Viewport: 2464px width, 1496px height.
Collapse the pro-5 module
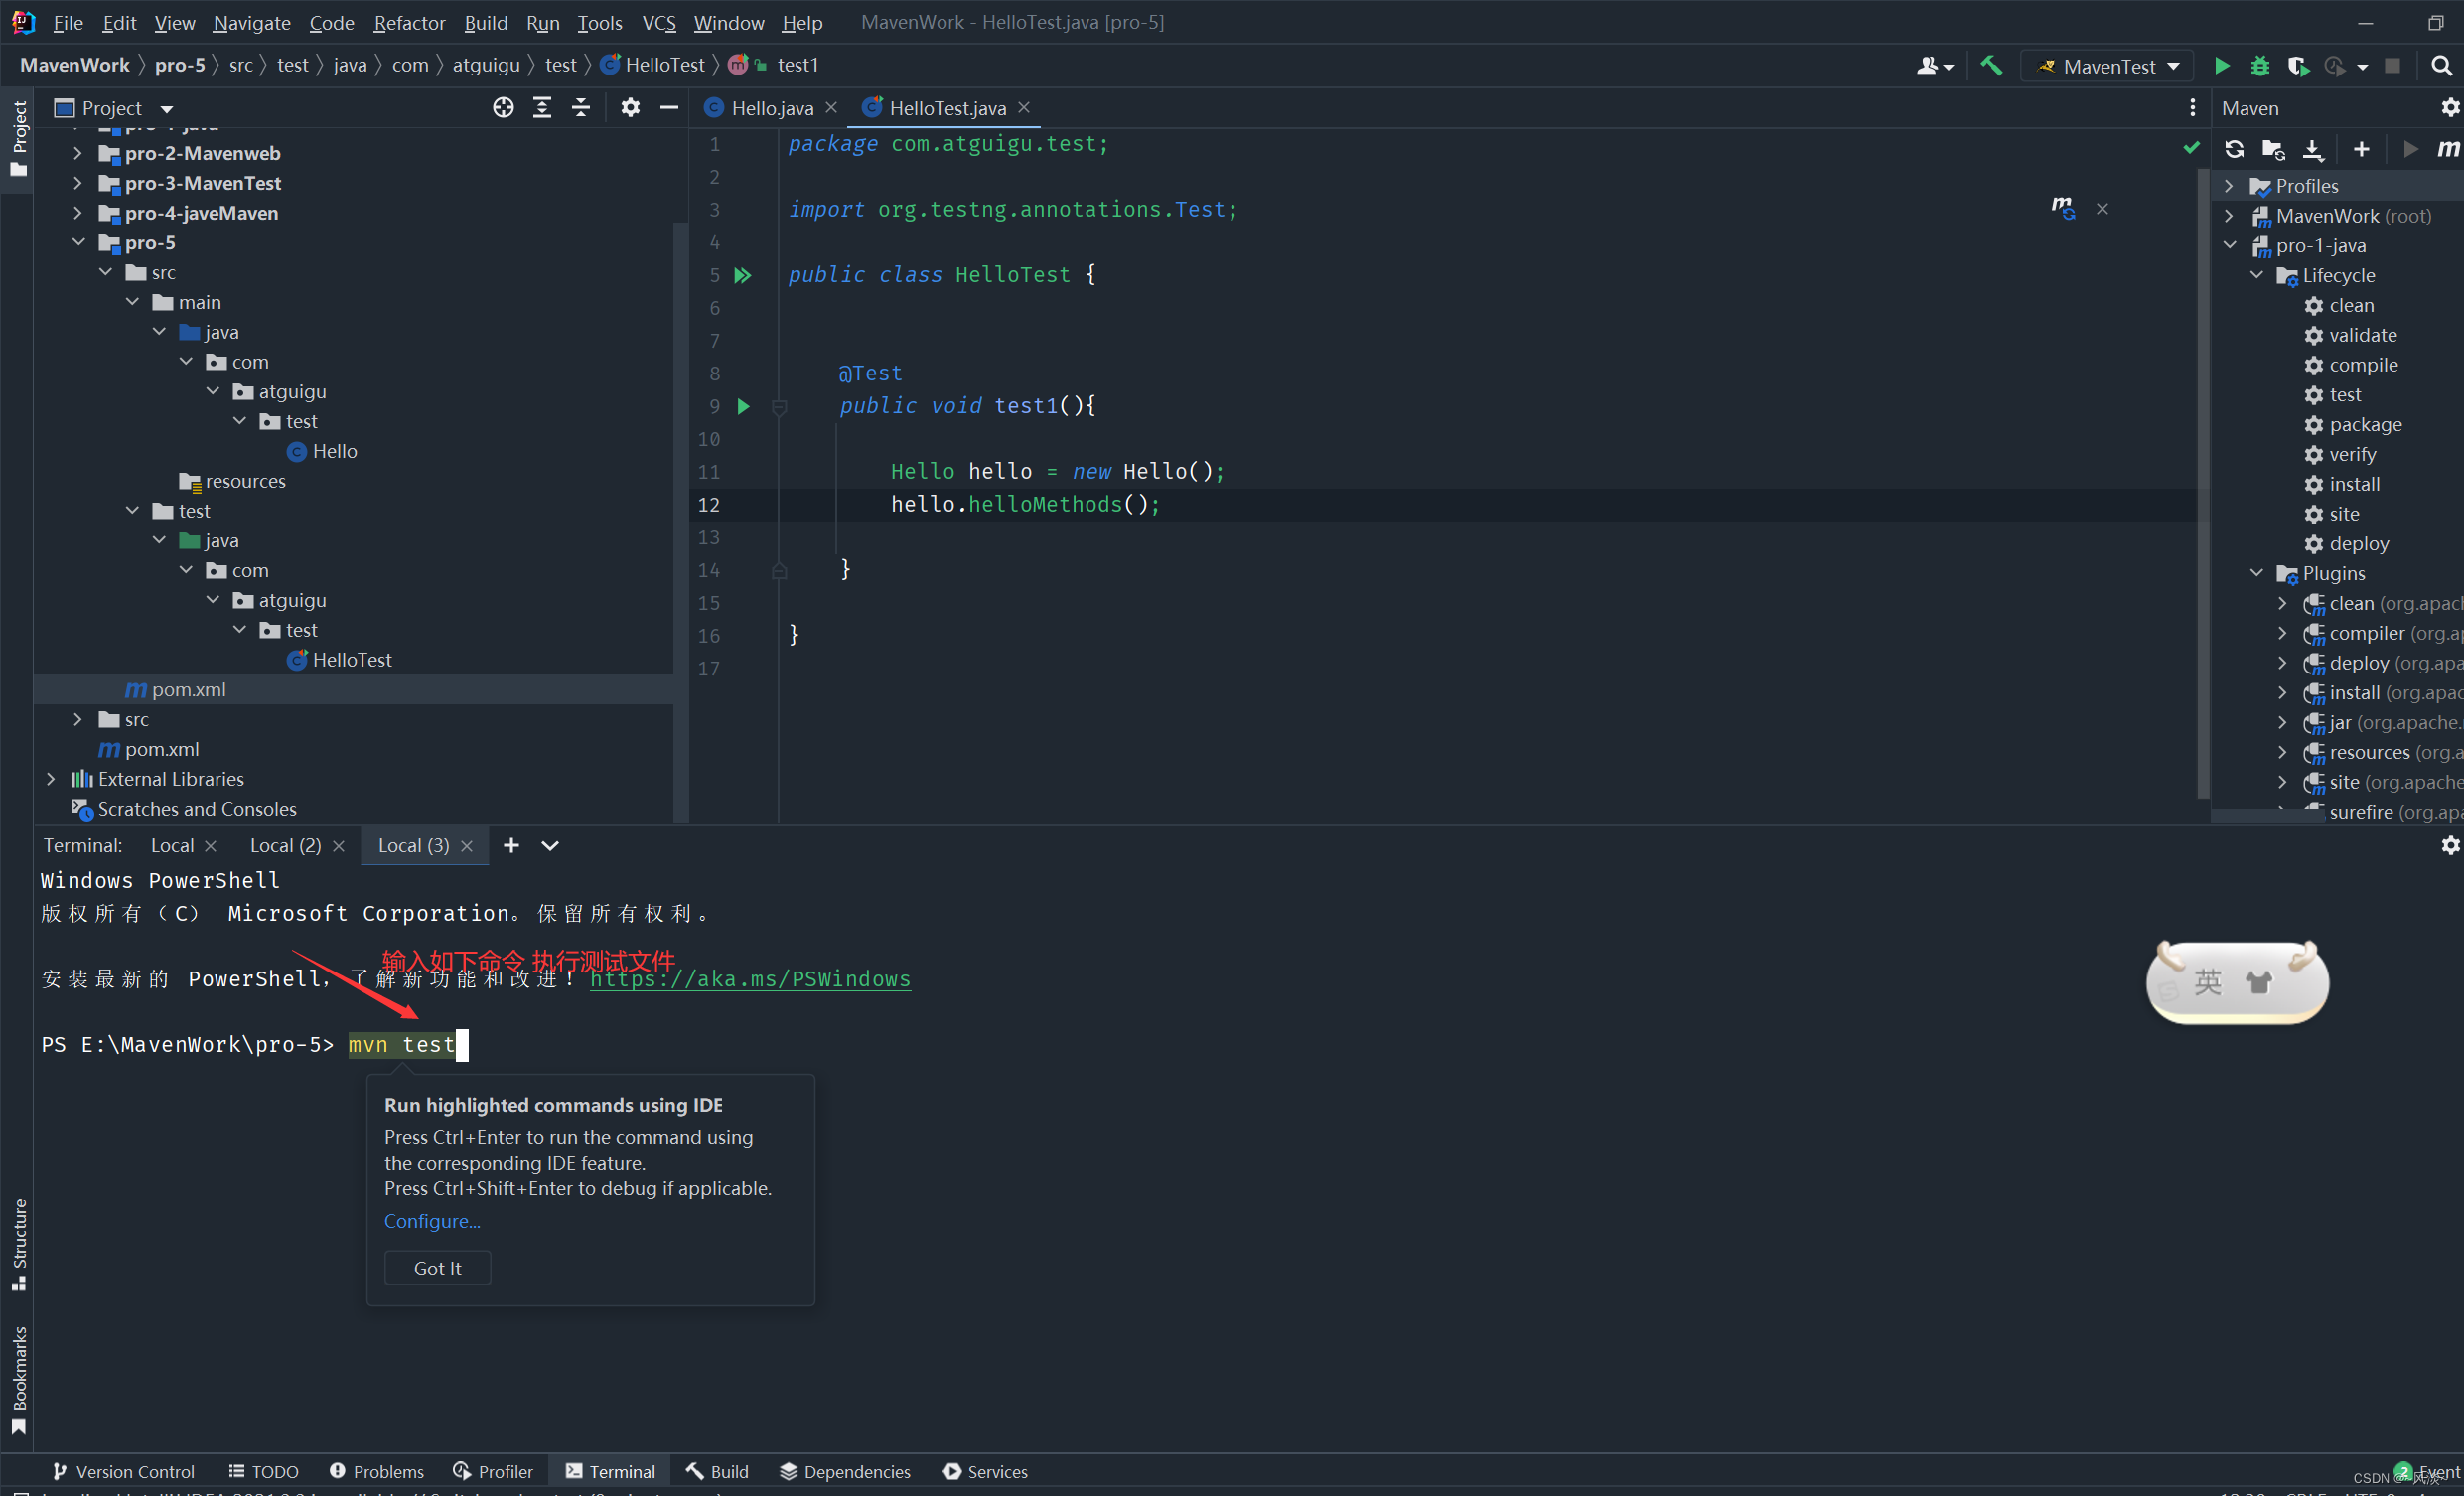(x=77, y=243)
